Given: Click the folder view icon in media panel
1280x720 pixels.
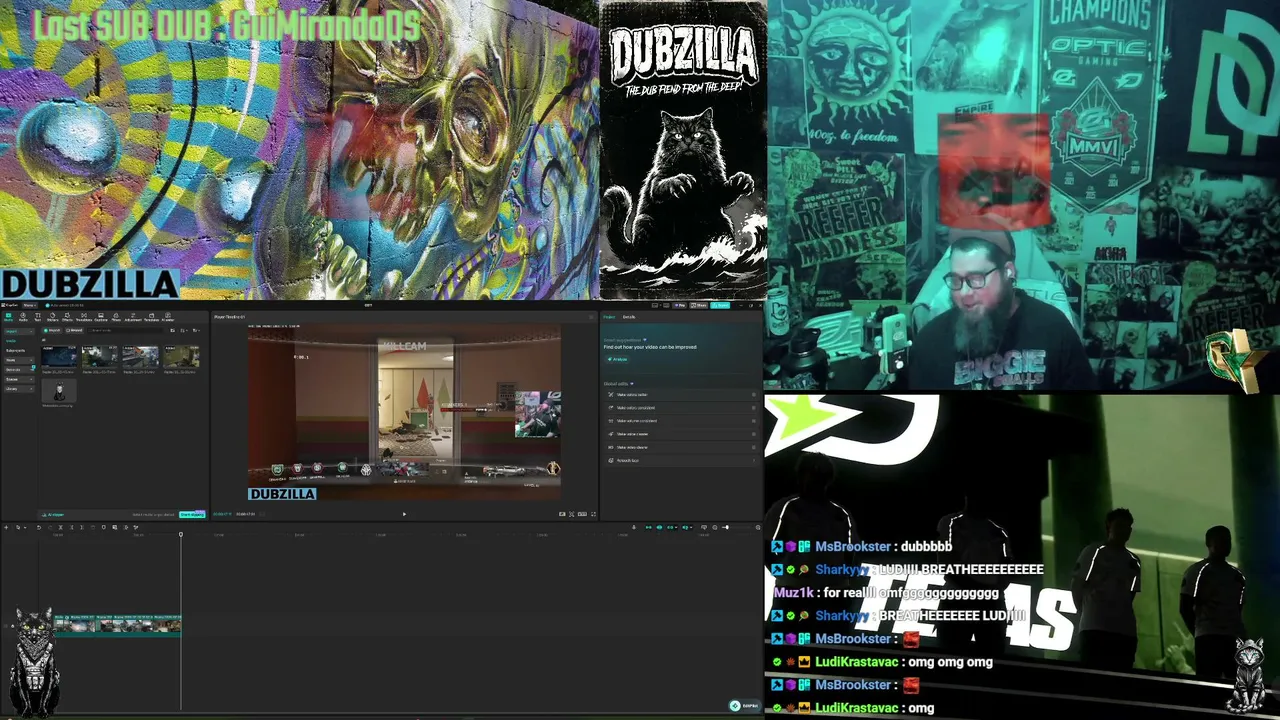Looking at the screenshot, I should click(172, 330).
